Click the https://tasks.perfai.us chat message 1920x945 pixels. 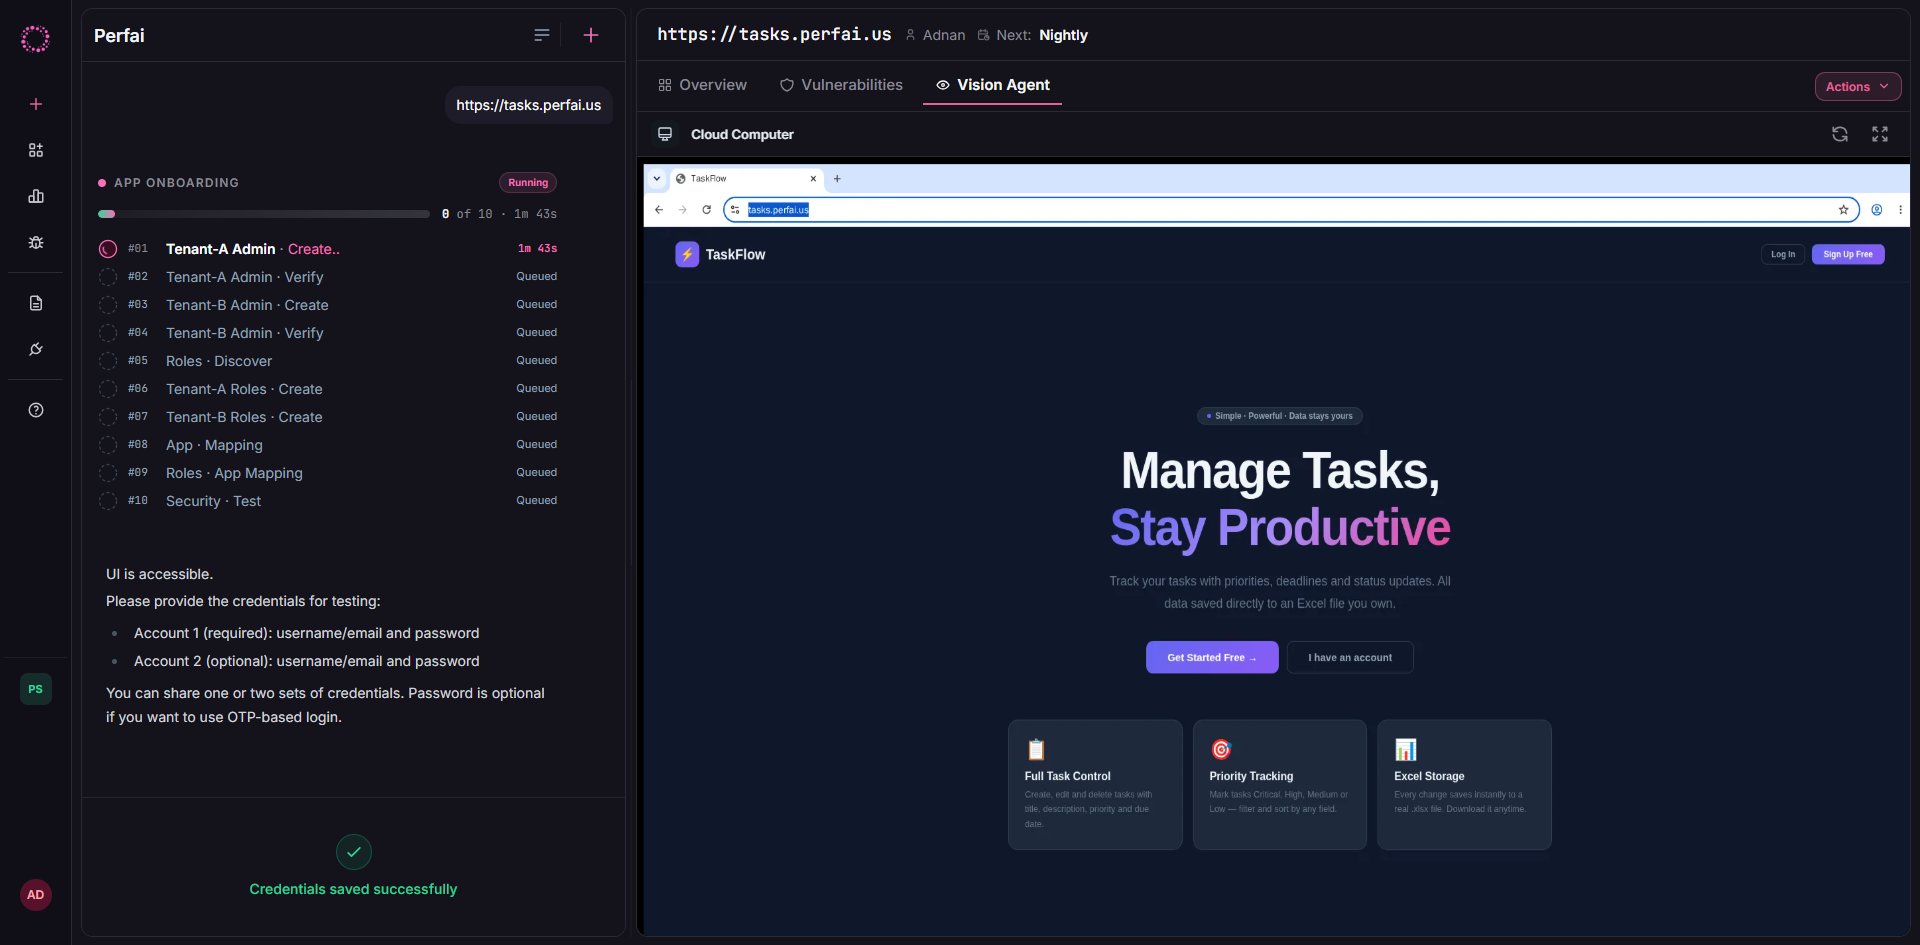pos(528,105)
